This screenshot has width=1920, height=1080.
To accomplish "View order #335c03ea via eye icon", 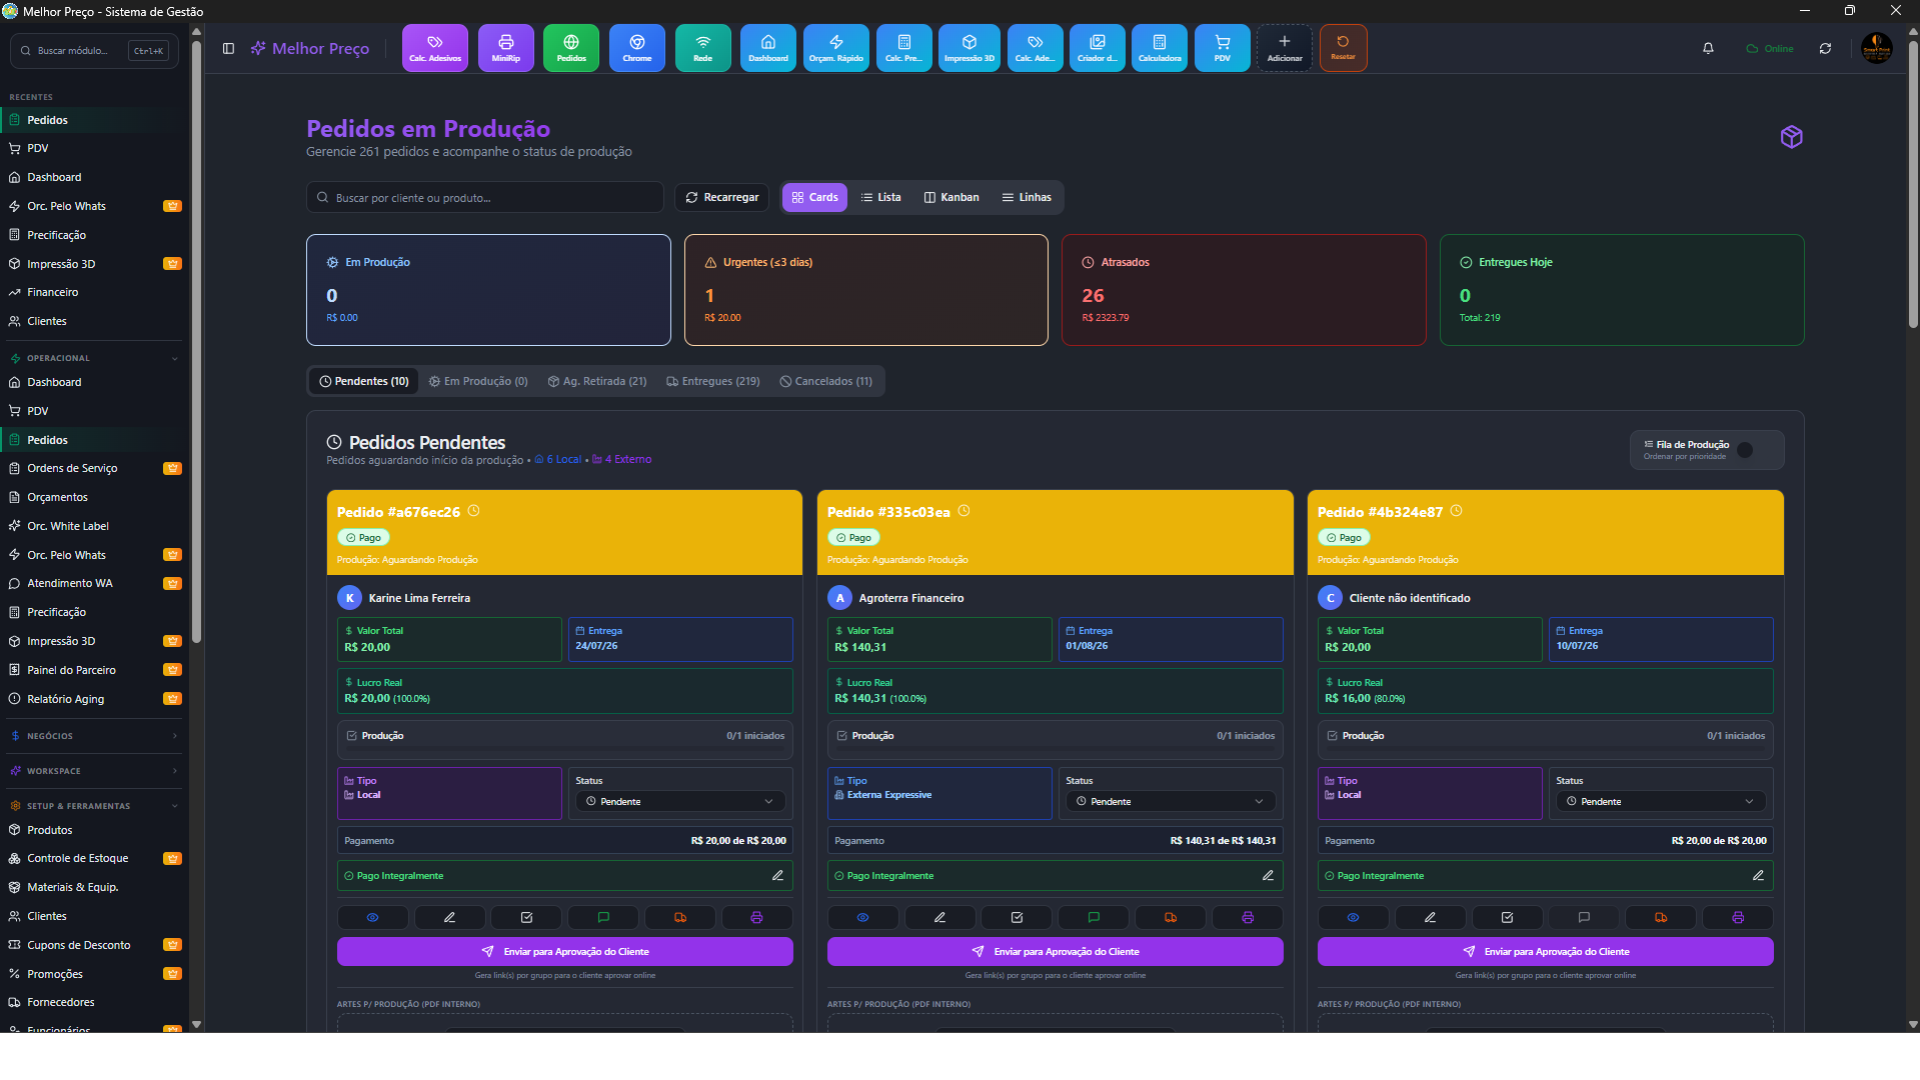I will pos(863,917).
